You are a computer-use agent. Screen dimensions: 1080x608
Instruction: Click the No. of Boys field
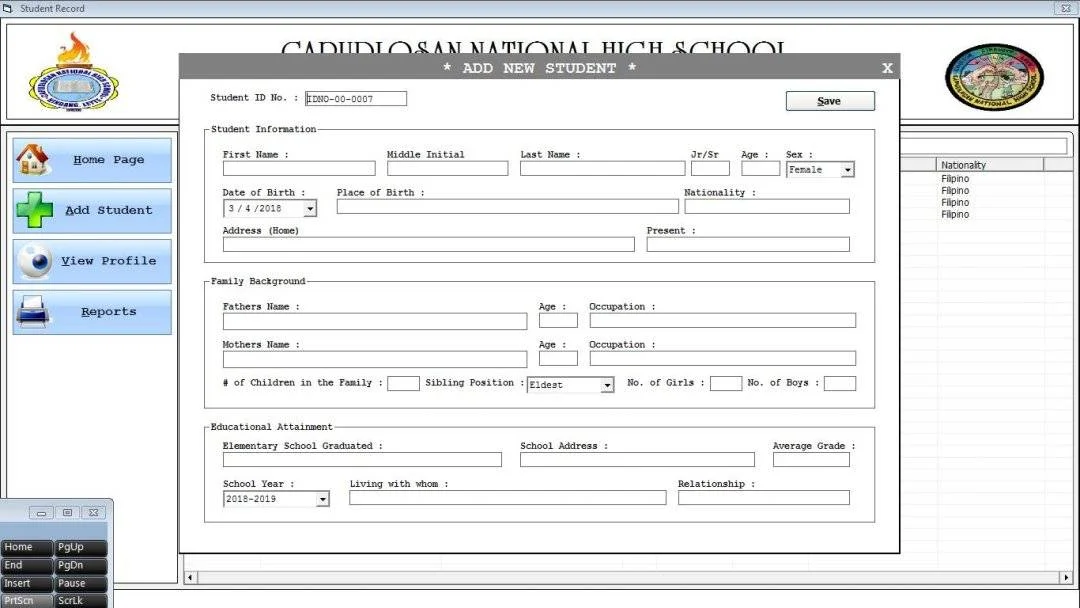840,384
